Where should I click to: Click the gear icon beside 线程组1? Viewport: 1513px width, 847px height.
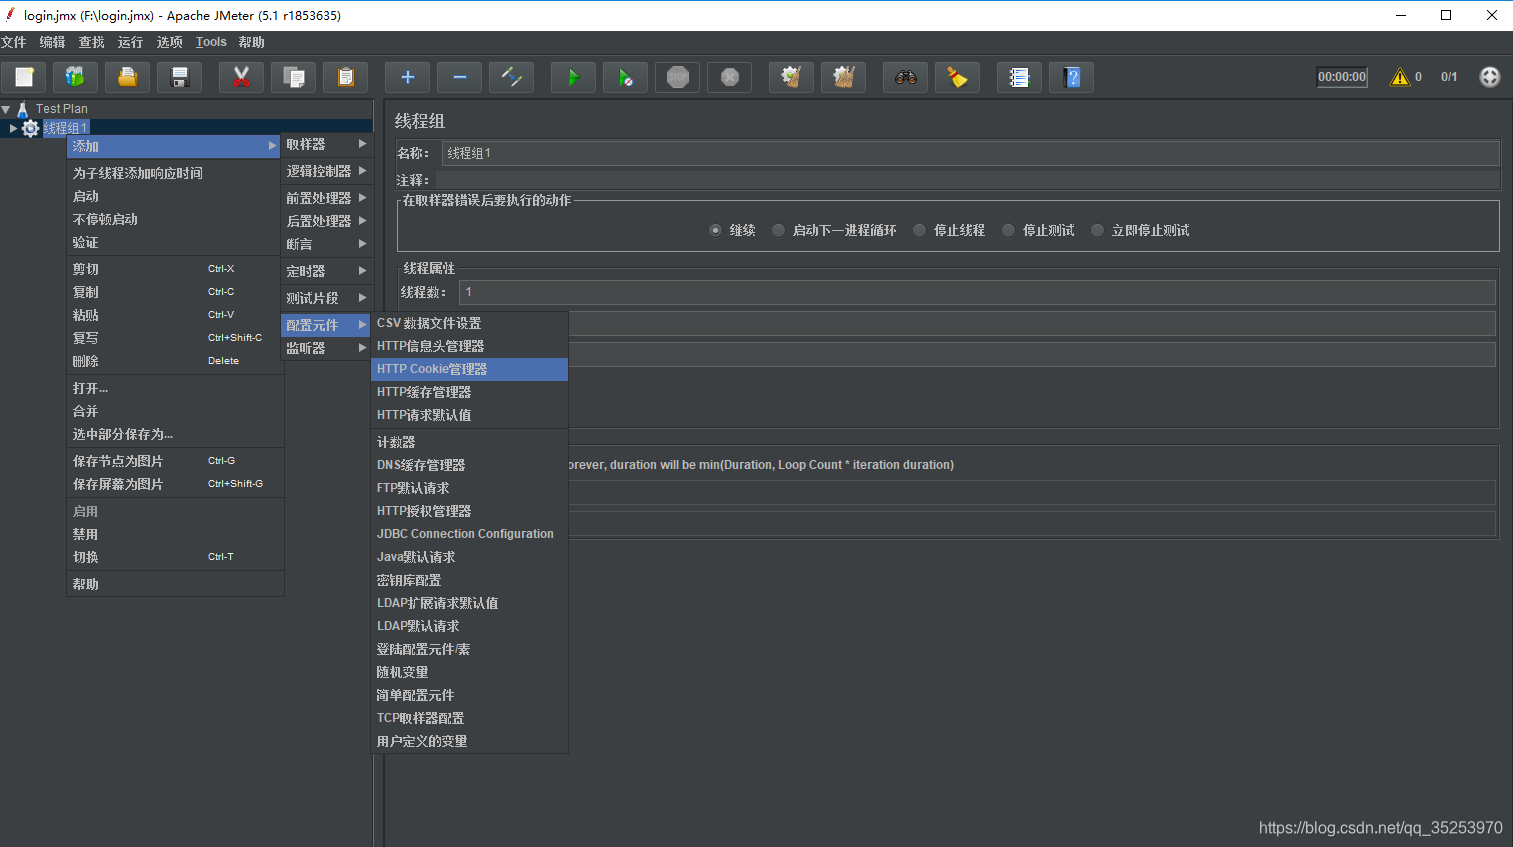(31, 128)
